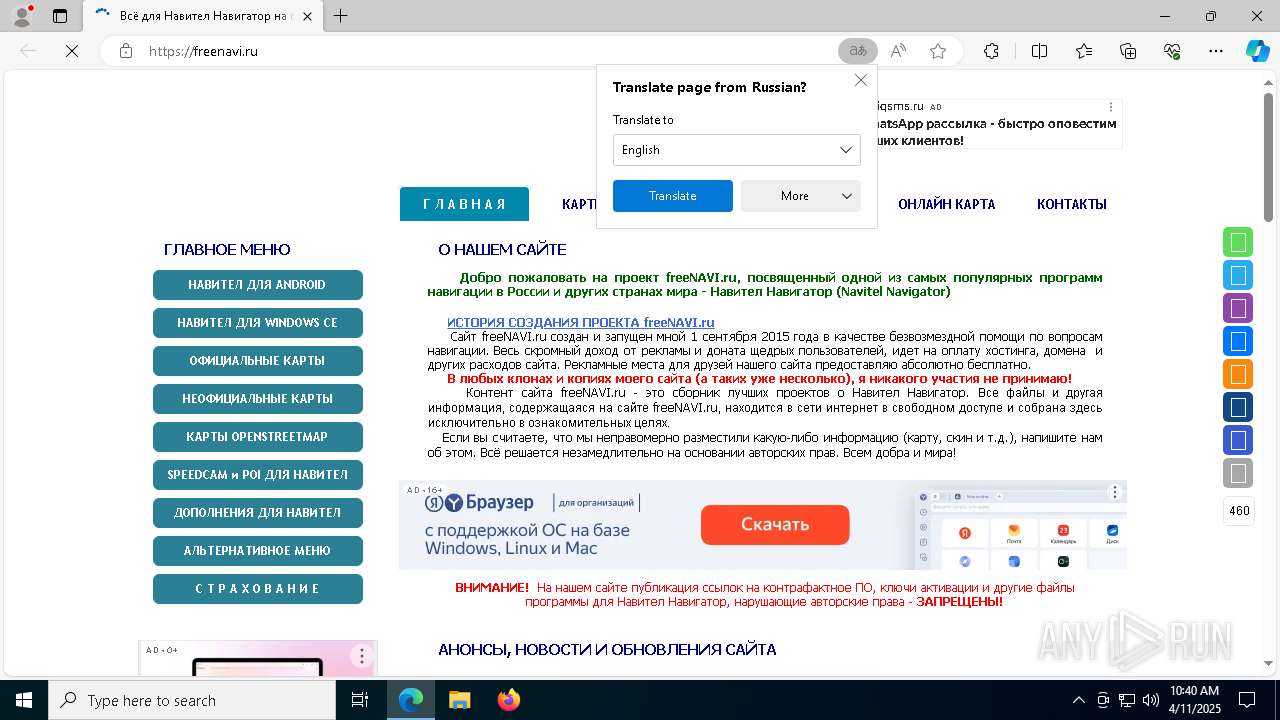Open КАРТЫ OPENSTREETMAP menu item
This screenshot has width=1280, height=720.
coord(258,437)
